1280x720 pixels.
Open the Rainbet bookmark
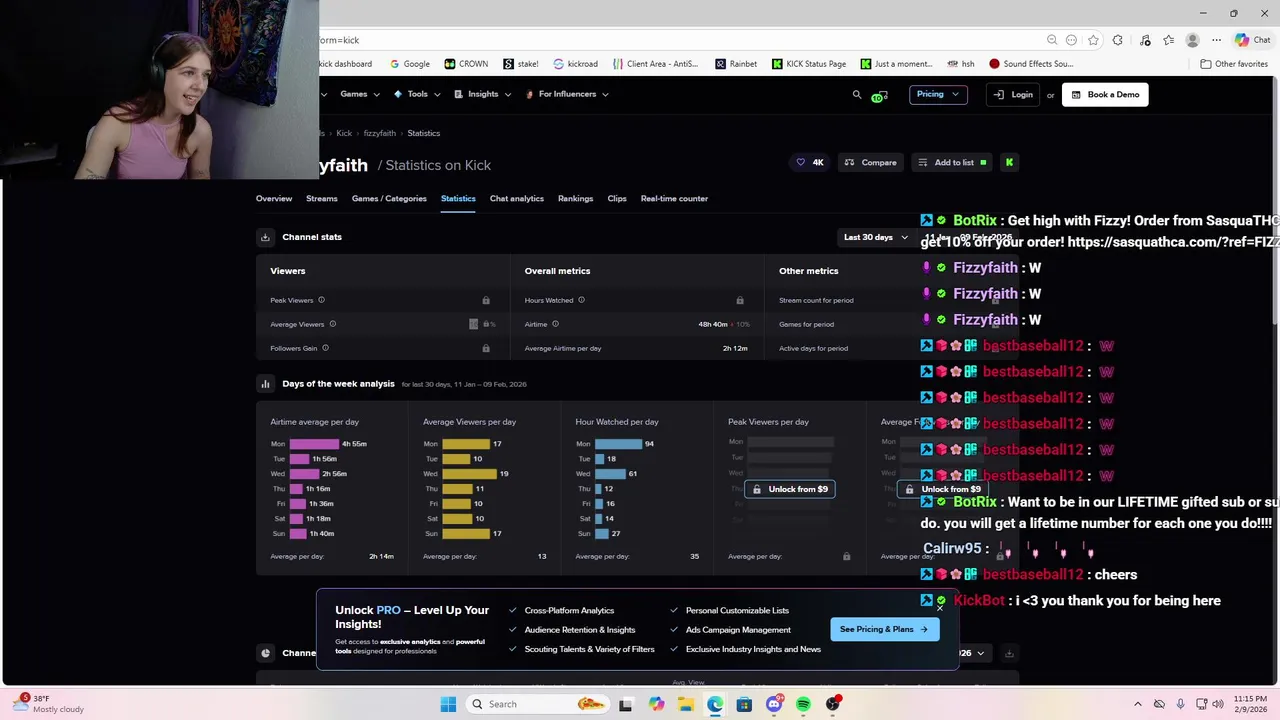(736, 64)
